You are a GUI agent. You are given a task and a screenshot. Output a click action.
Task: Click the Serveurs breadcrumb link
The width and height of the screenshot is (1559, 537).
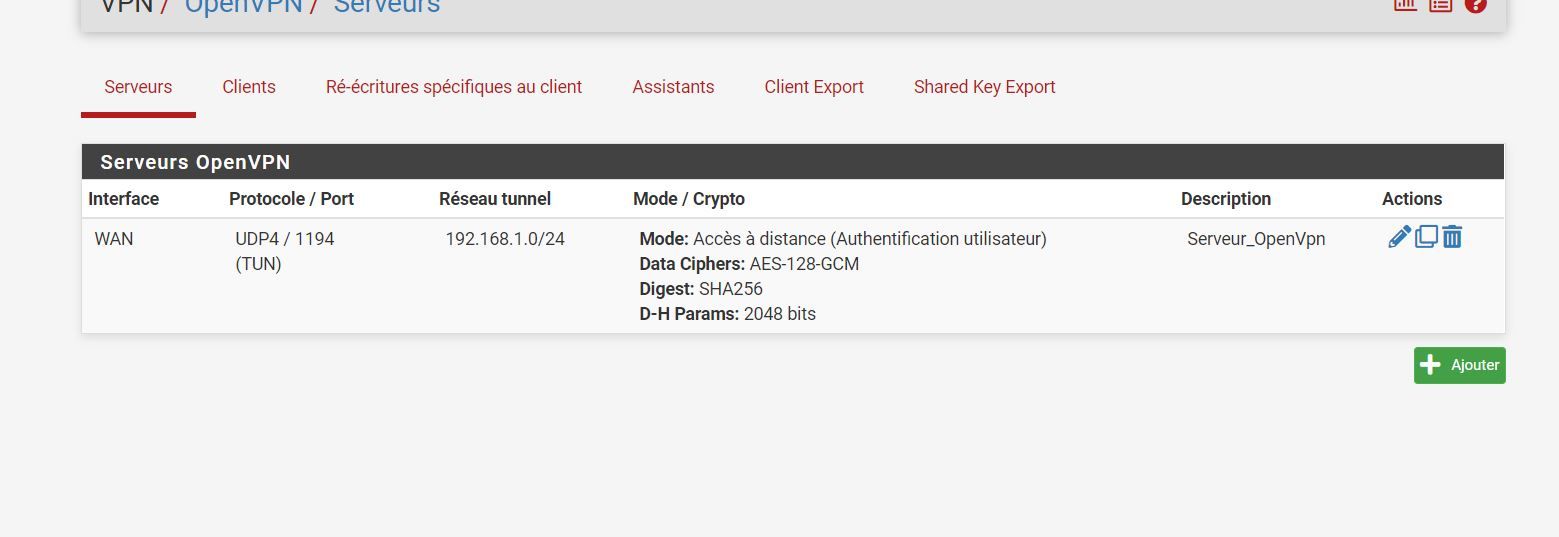click(386, 6)
